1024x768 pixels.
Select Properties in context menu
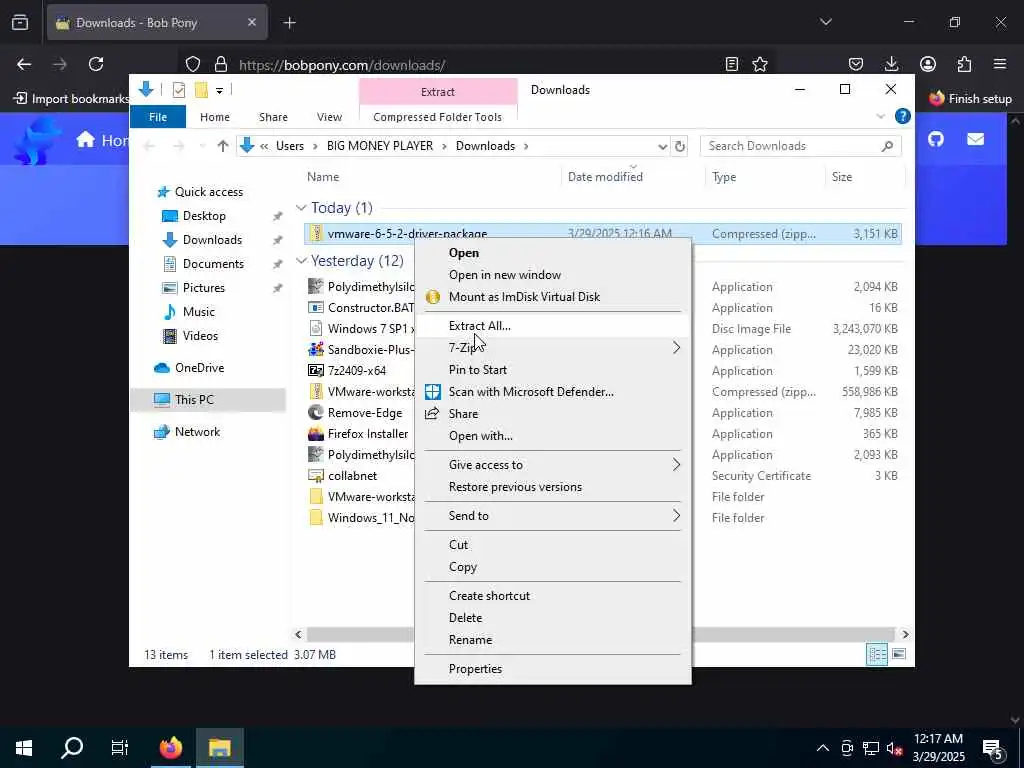pos(552,669)
